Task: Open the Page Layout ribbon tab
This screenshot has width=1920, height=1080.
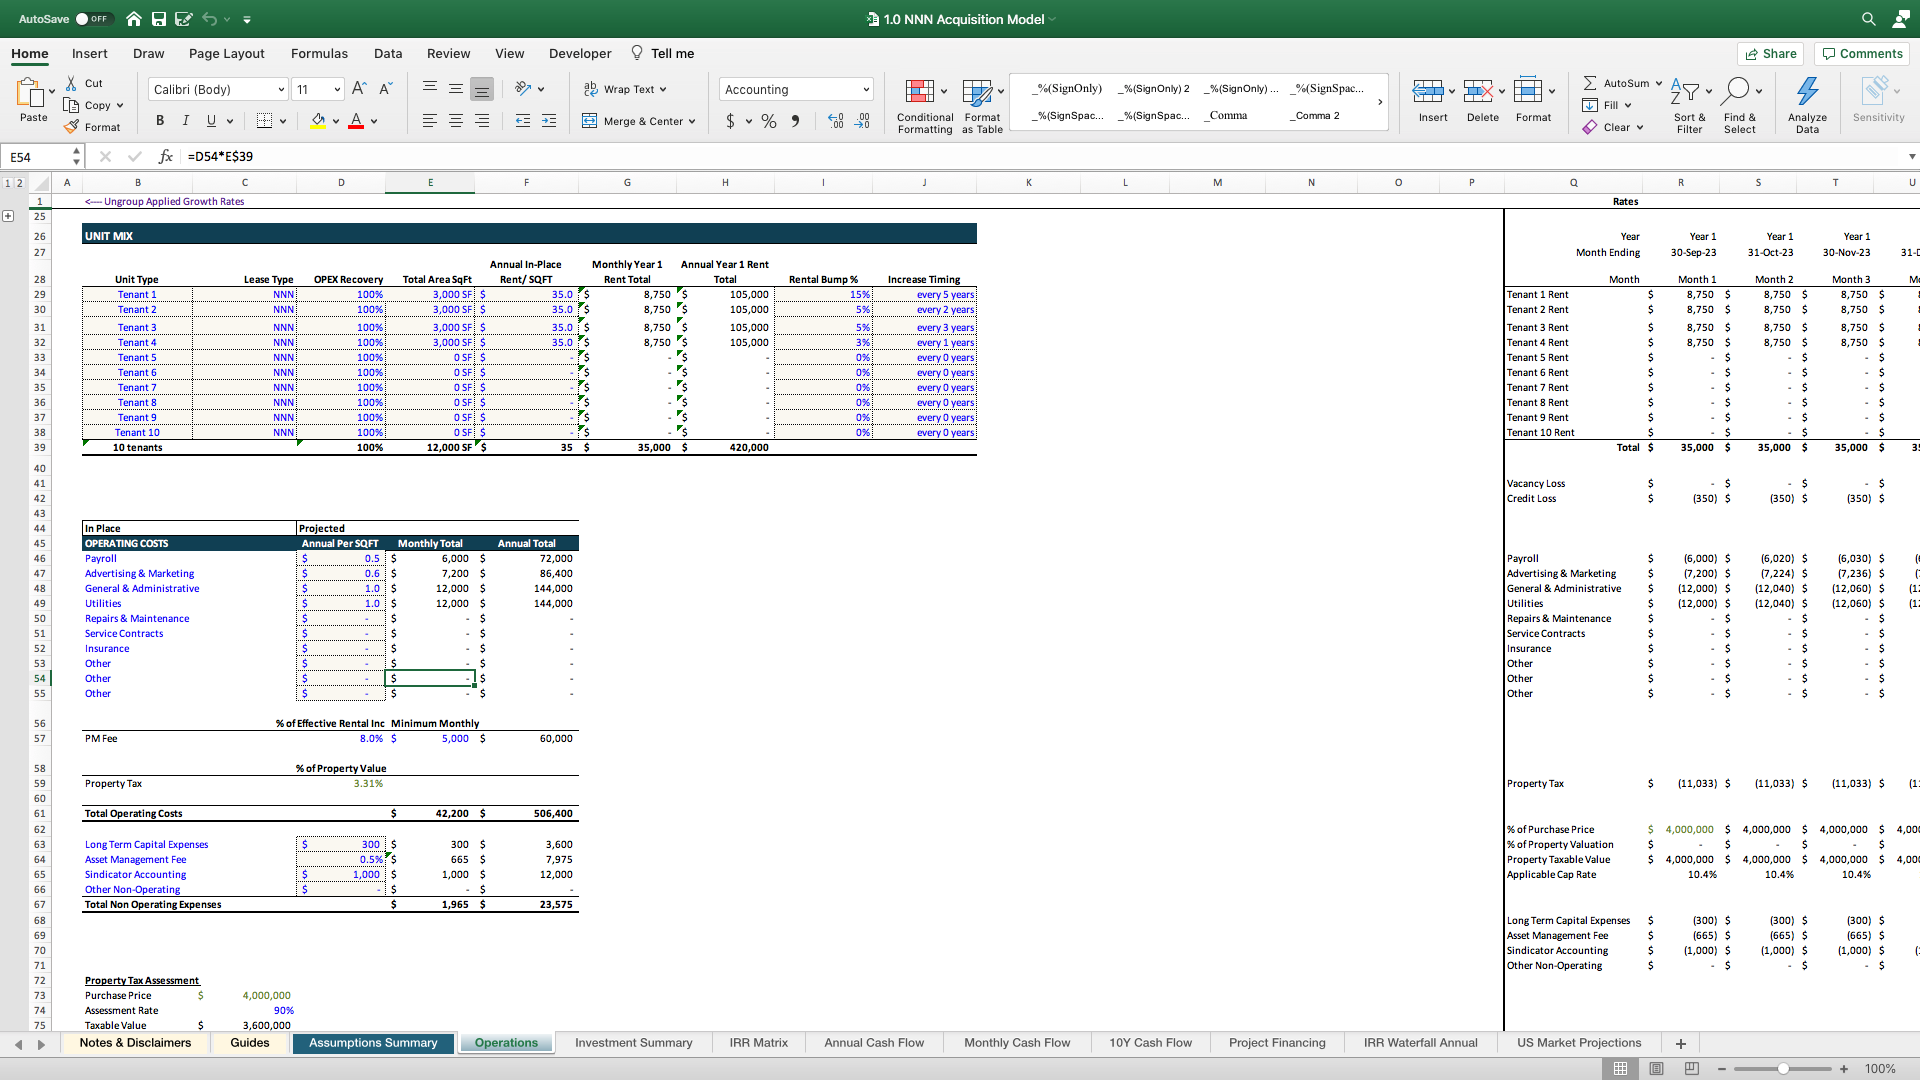Action: (x=227, y=54)
